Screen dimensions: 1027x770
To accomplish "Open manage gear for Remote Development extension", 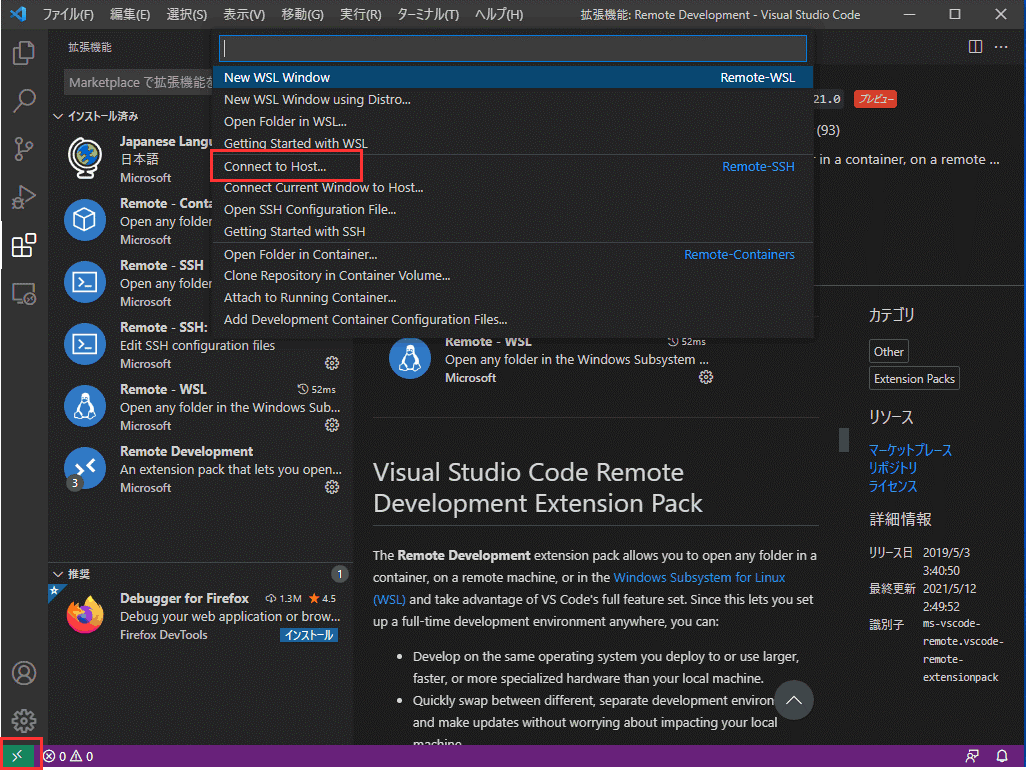I will (332, 487).
